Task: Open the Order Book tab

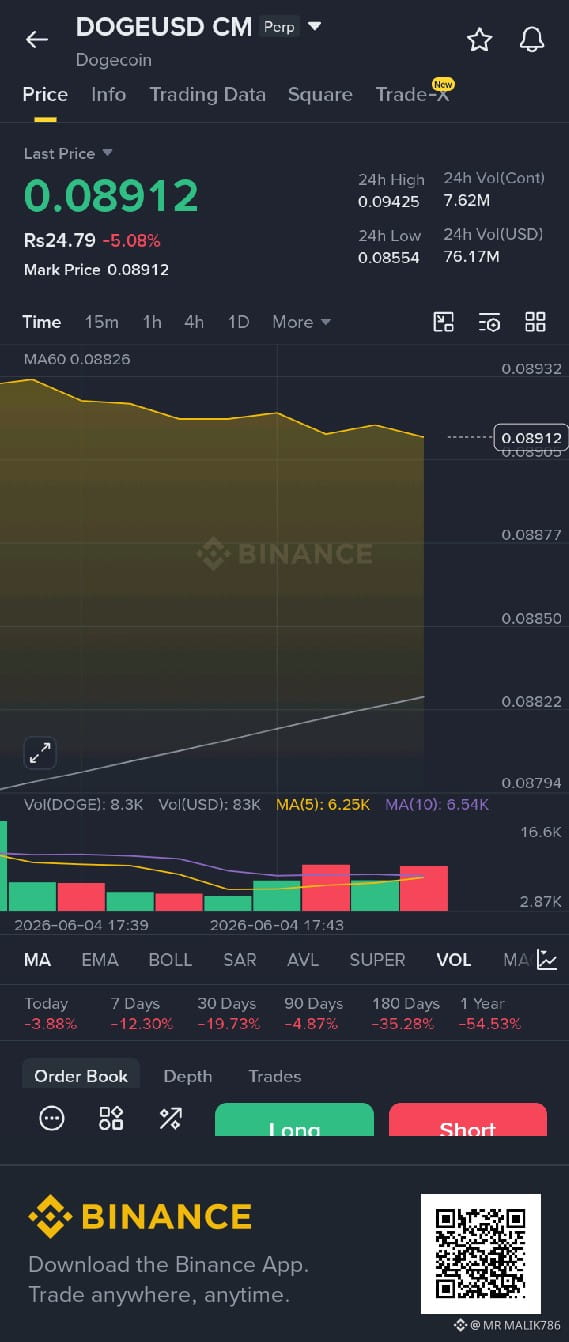Action: coord(81,1076)
